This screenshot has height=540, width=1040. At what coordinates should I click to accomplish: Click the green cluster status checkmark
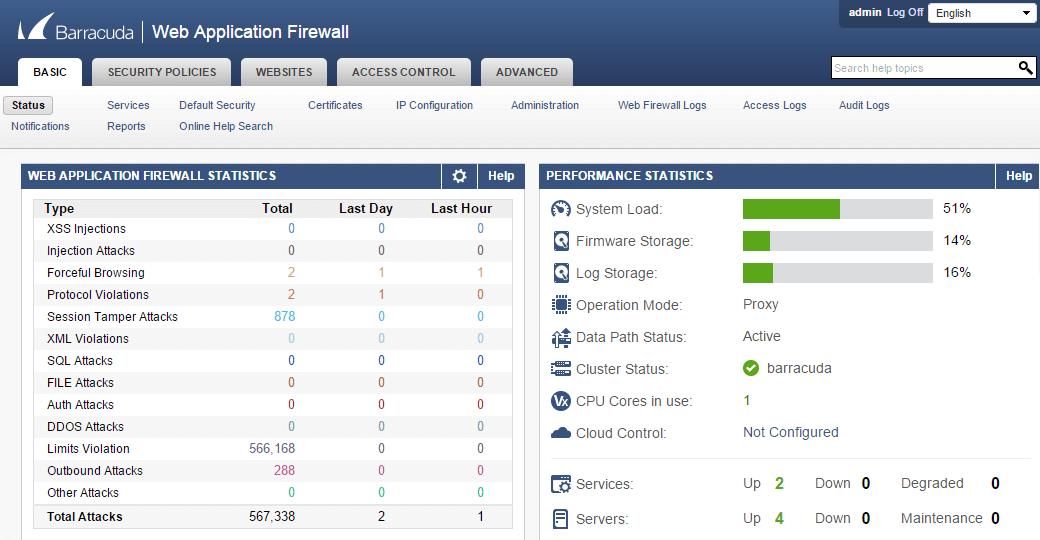point(751,368)
